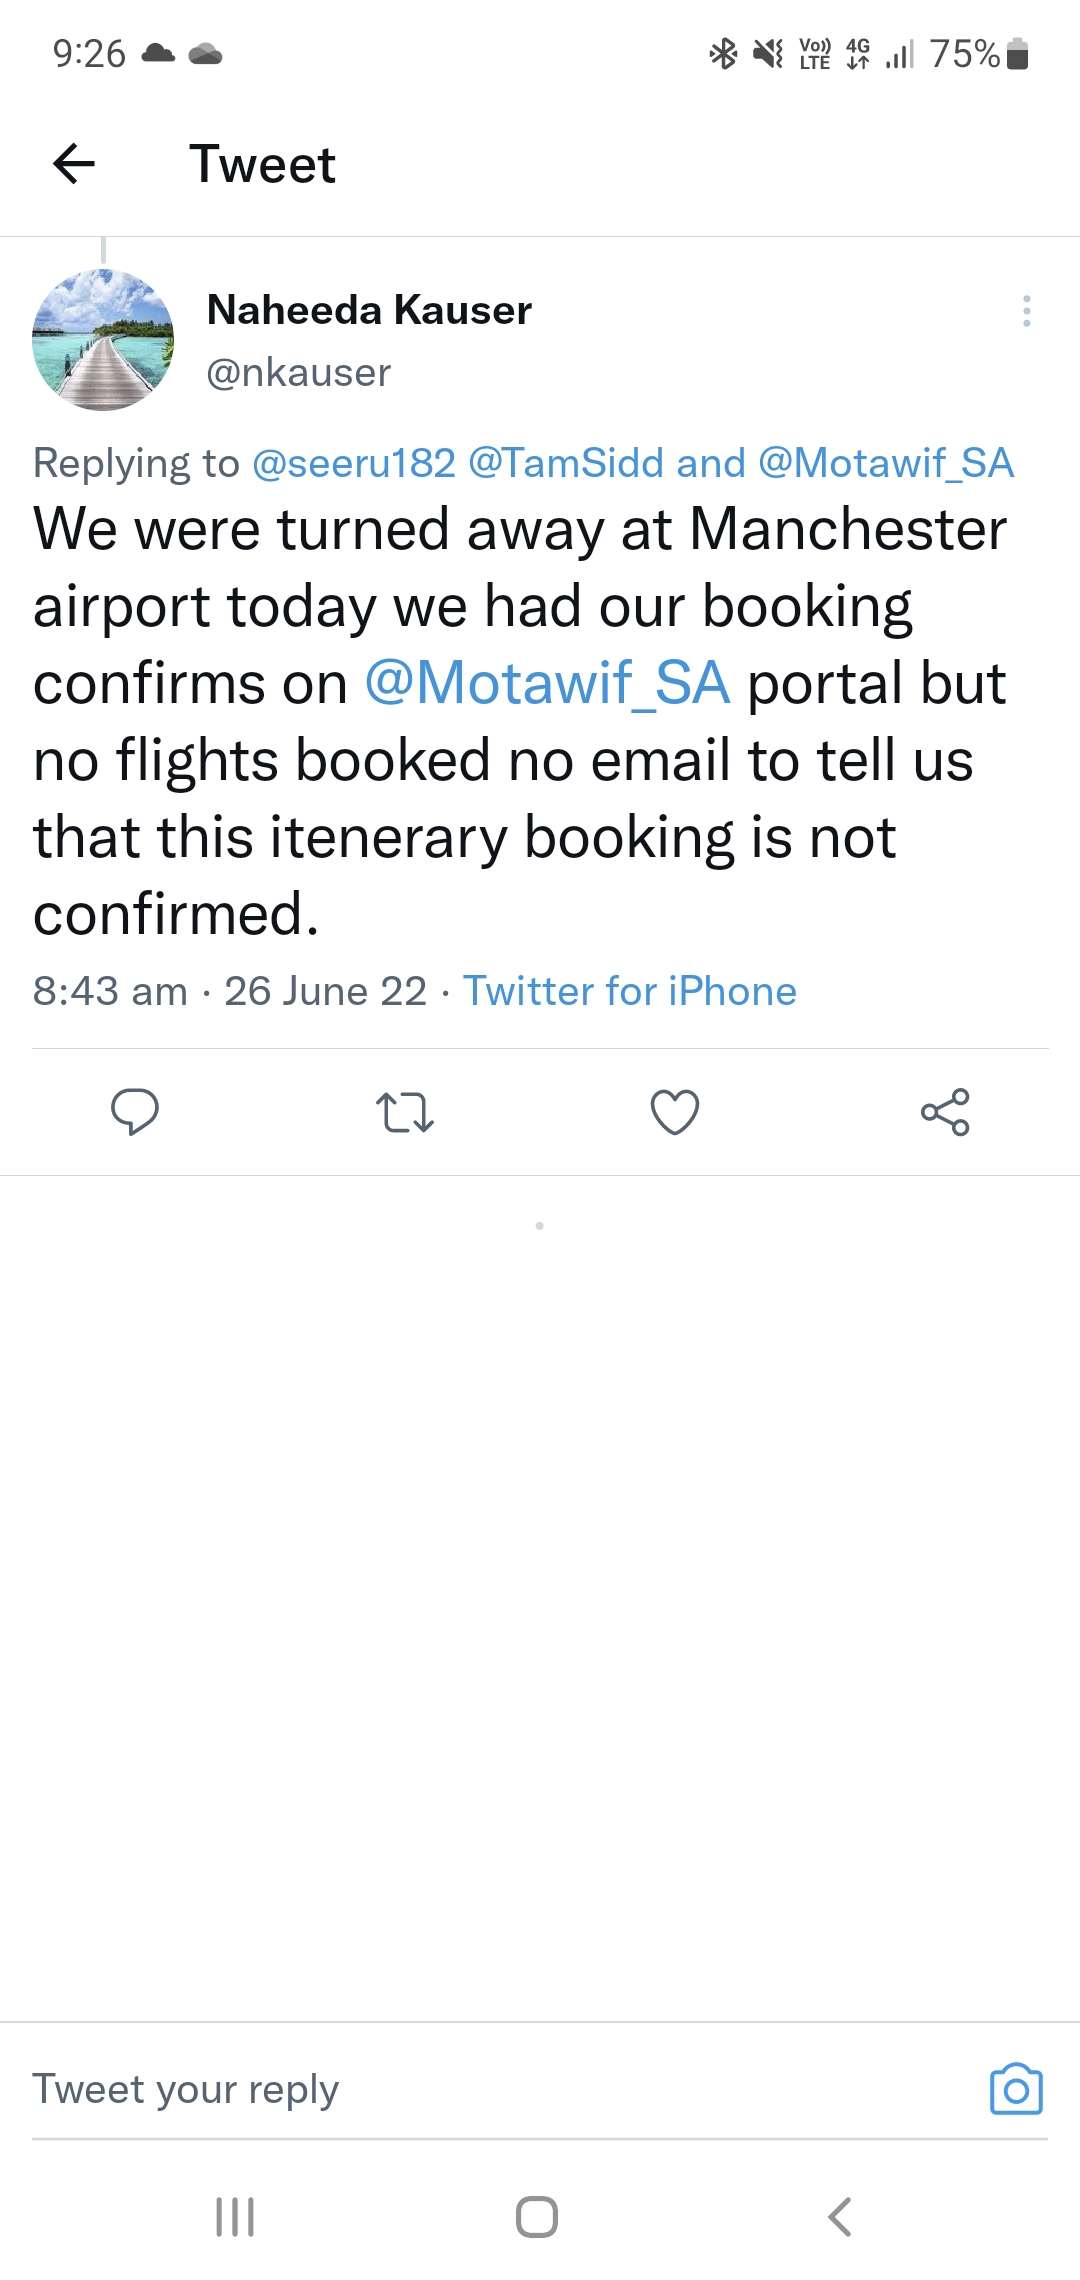1080x2280 pixels.
Task: Open Naheeda Kauser's profile picture
Action: pos(103,340)
